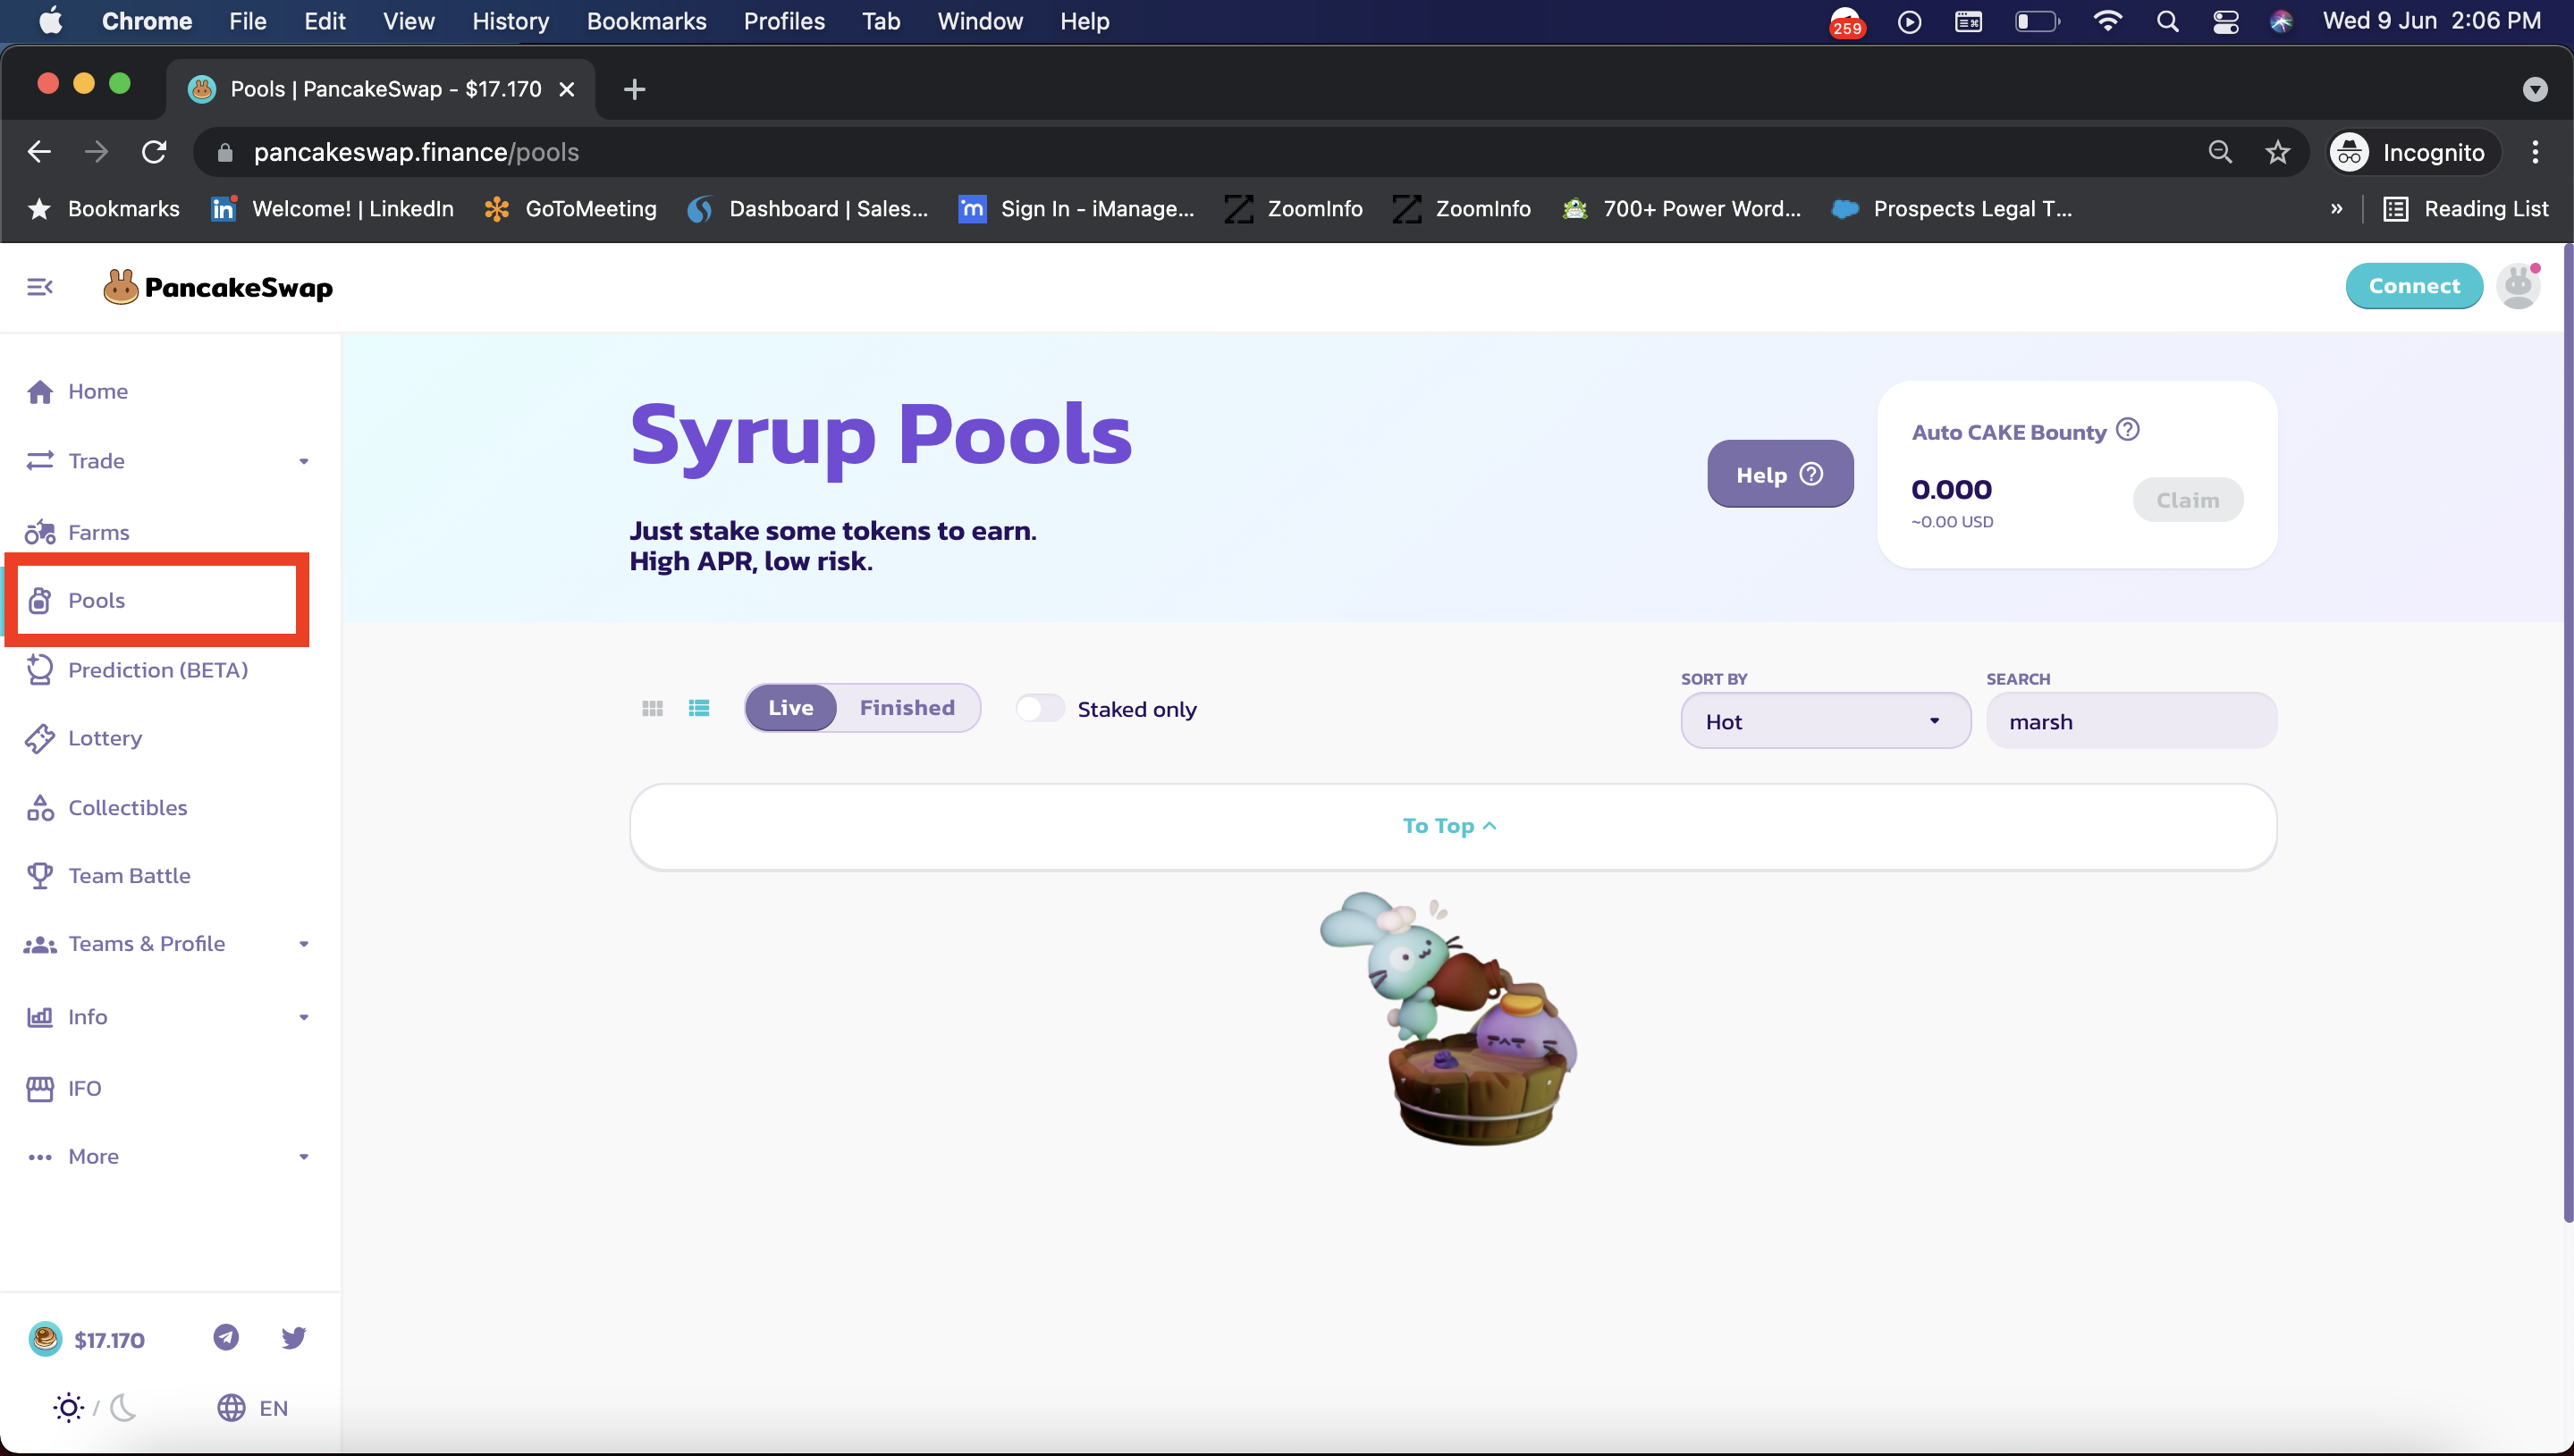2574x1456 pixels.
Task: Click the To Top link
Action: tap(1449, 826)
